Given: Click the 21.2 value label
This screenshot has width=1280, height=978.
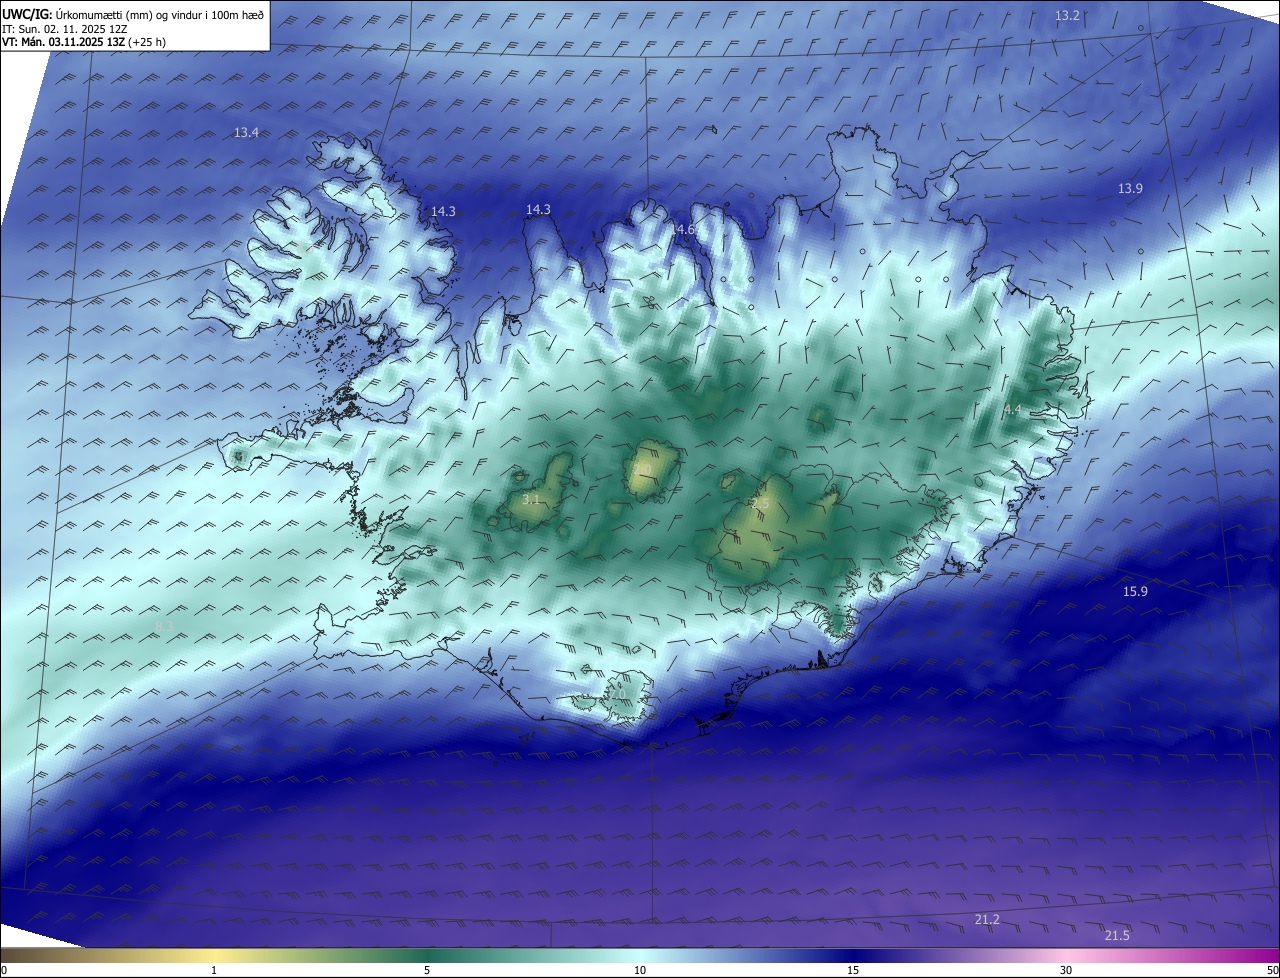Looking at the screenshot, I should [x=987, y=919].
